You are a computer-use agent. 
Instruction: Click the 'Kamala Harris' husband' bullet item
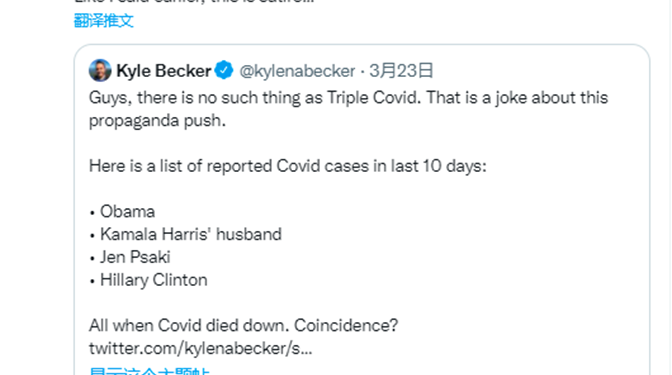point(185,234)
